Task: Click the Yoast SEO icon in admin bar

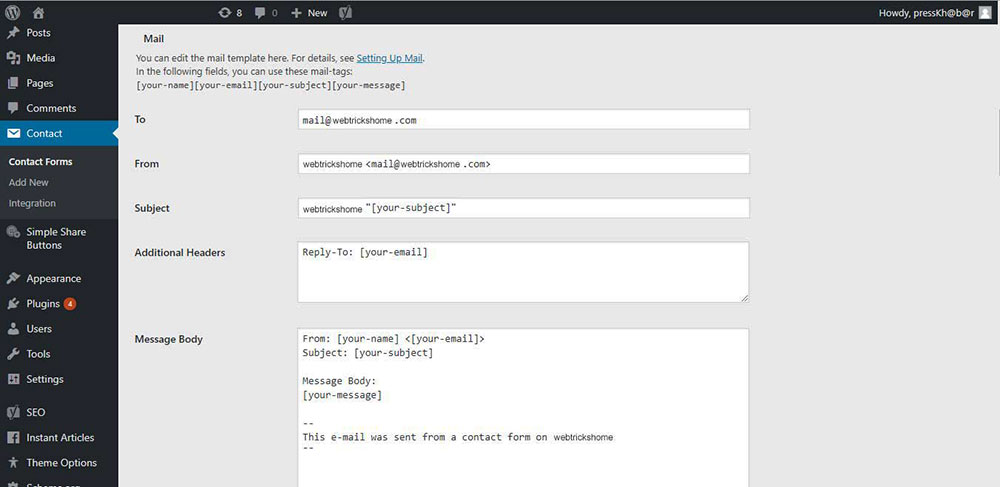Action: pyautogui.click(x=343, y=12)
